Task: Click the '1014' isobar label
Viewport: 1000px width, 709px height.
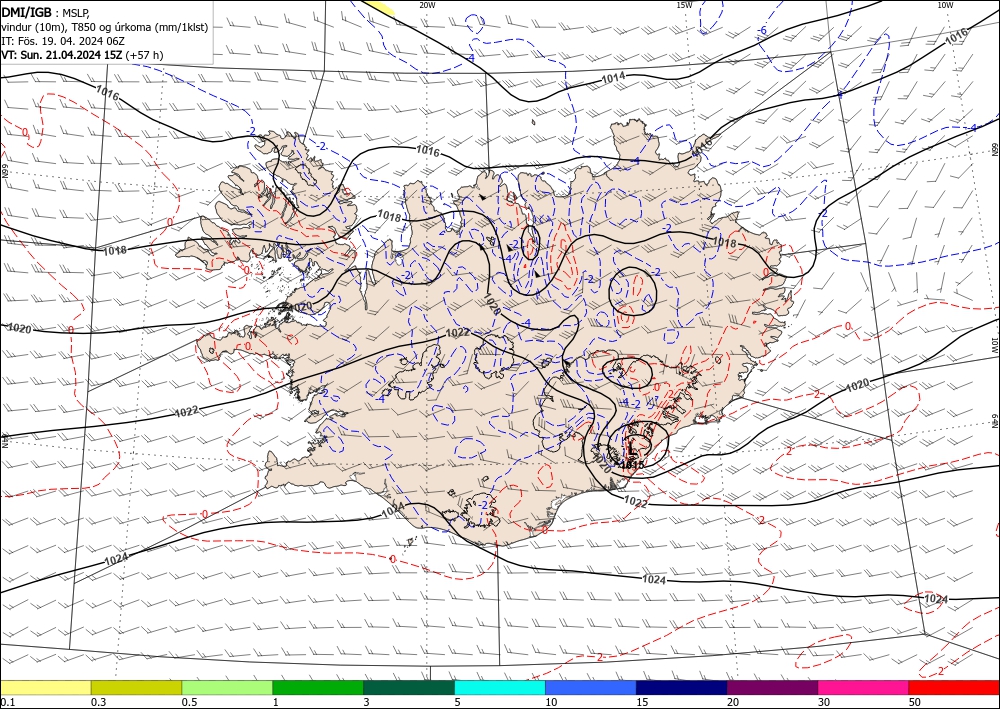Action: (x=613, y=78)
